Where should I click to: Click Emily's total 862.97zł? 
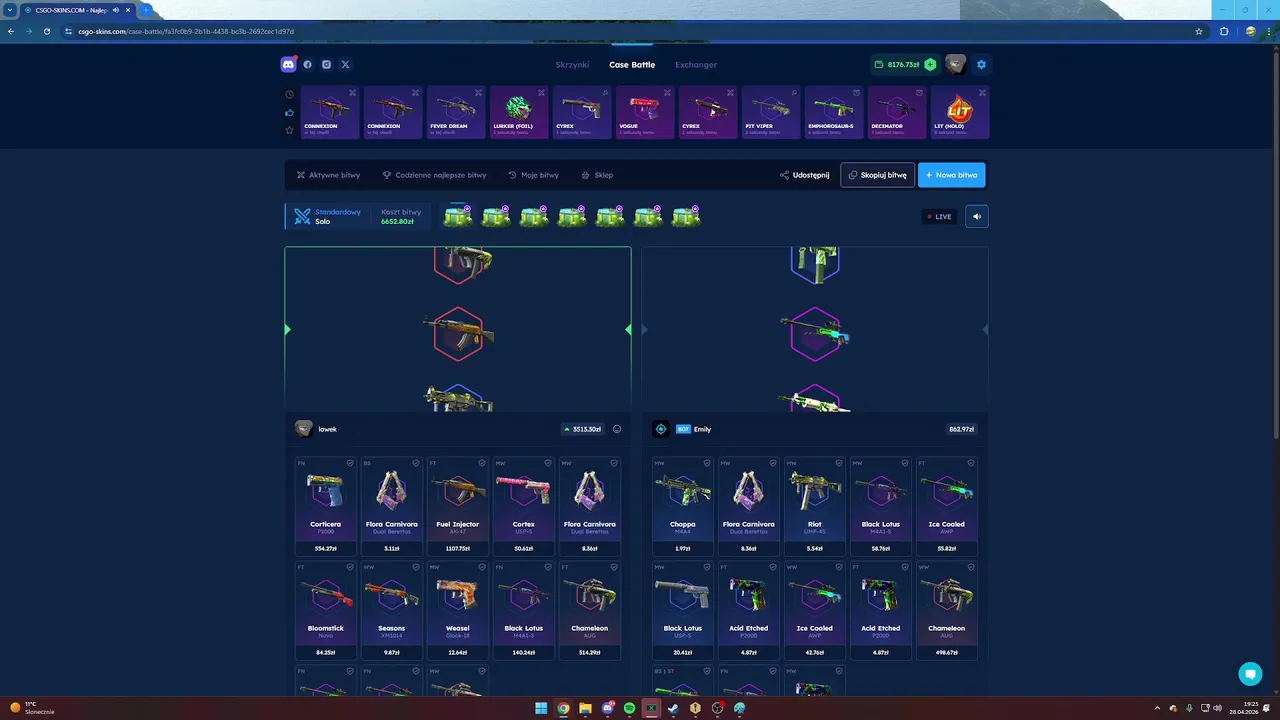click(x=961, y=429)
